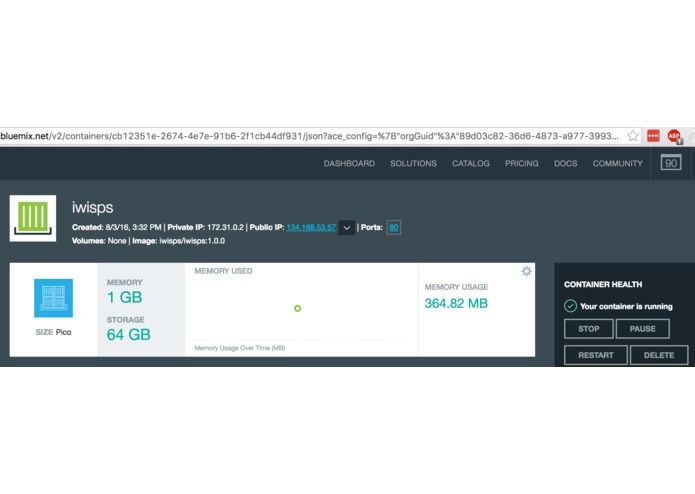The width and height of the screenshot is (695, 494).
Task: Click the Image iwisps/iwisps:1.0.0 text
Action: pyautogui.click(x=179, y=241)
